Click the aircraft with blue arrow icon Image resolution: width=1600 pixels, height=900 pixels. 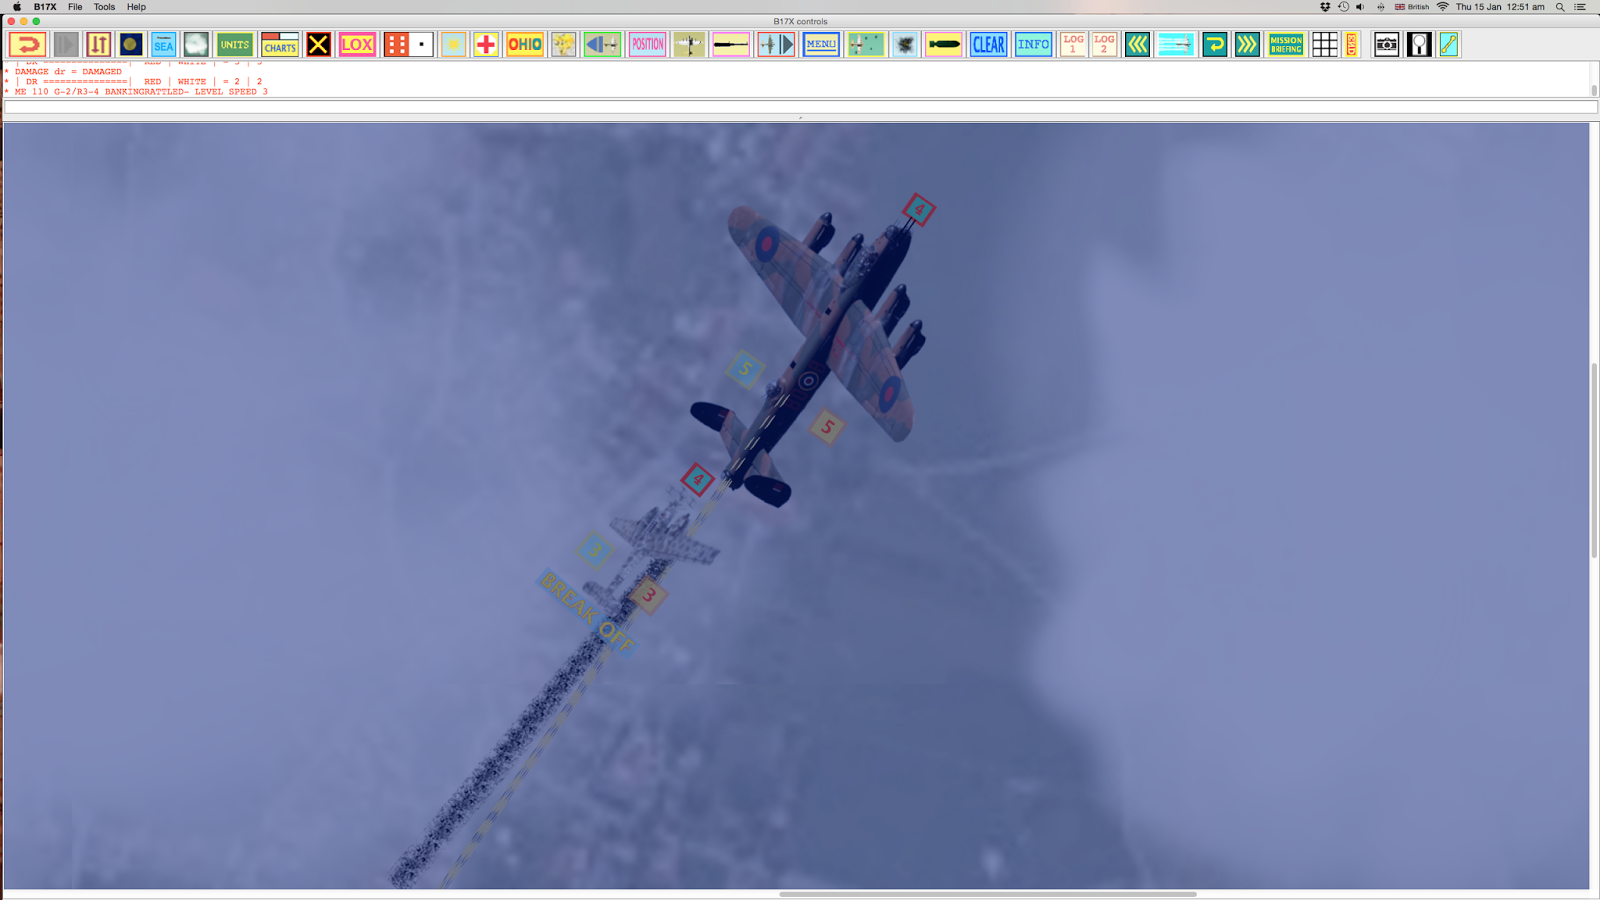pyautogui.click(x=776, y=45)
